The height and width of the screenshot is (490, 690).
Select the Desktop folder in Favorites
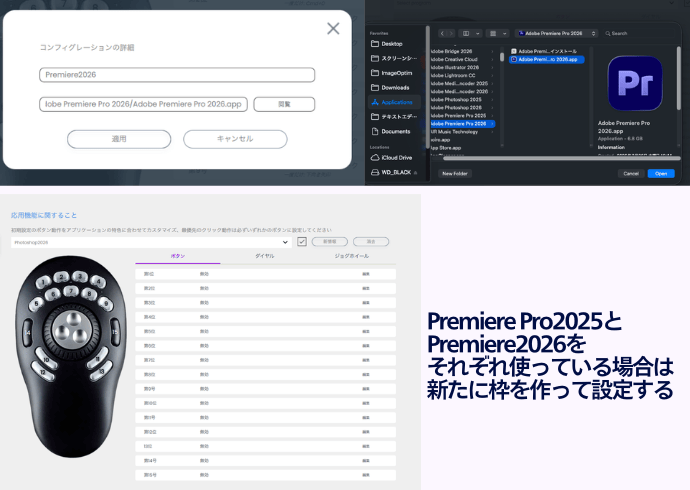(x=392, y=43)
